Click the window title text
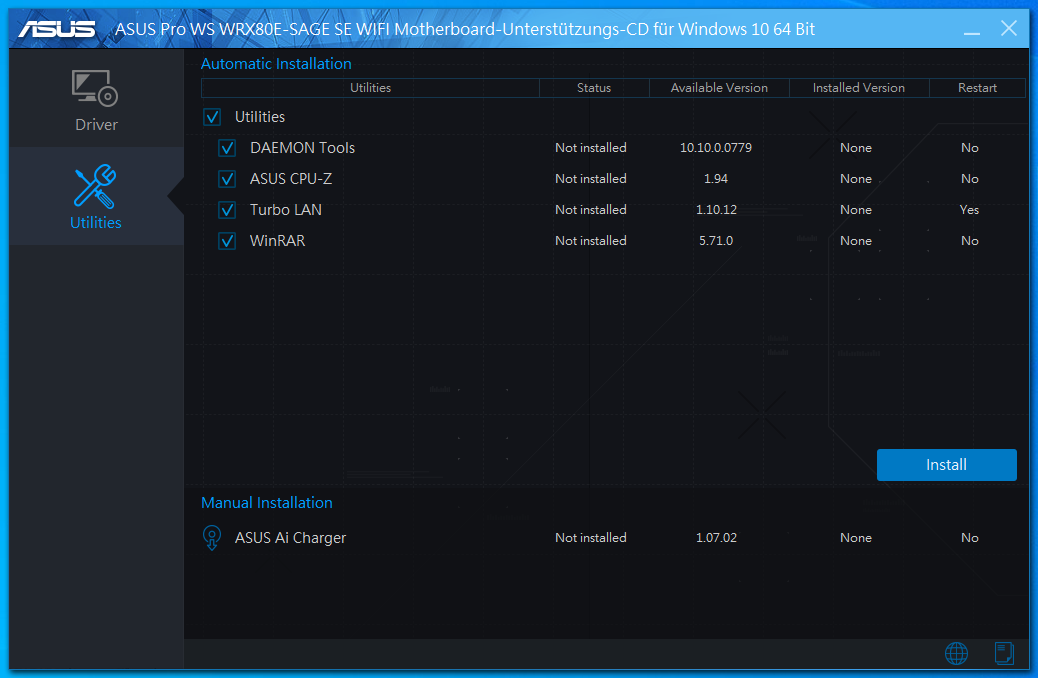1038x678 pixels. point(465,29)
